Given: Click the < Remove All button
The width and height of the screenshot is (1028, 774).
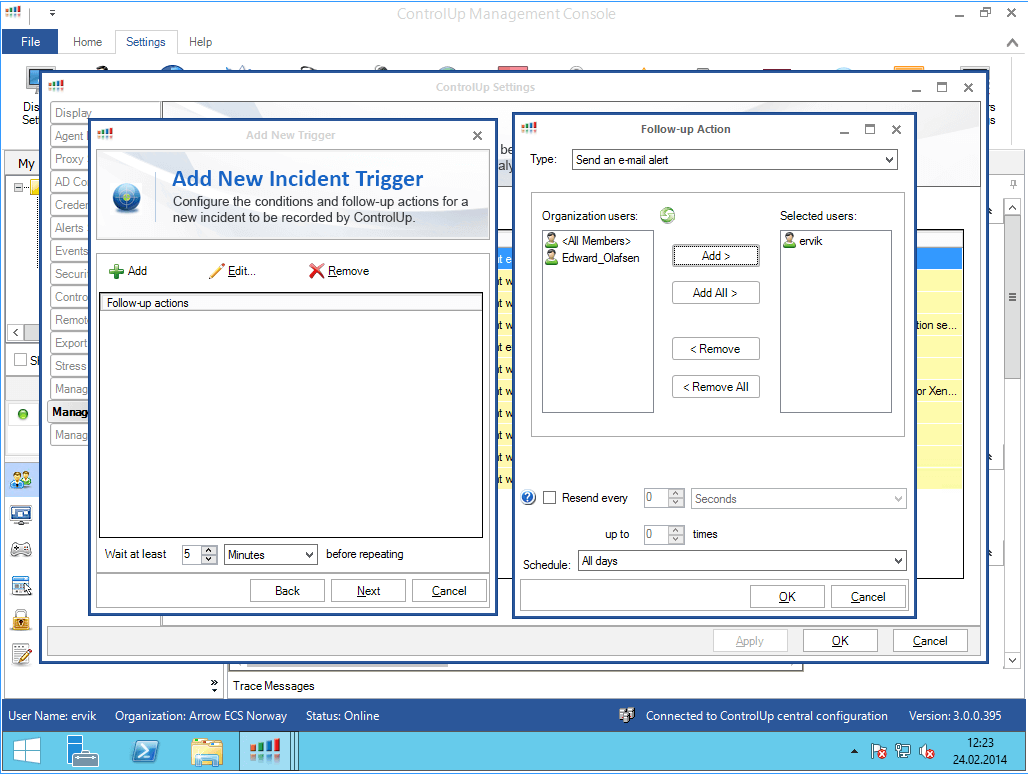Looking at the screenshot, I should pyautogui.click(x=715, y=387).
